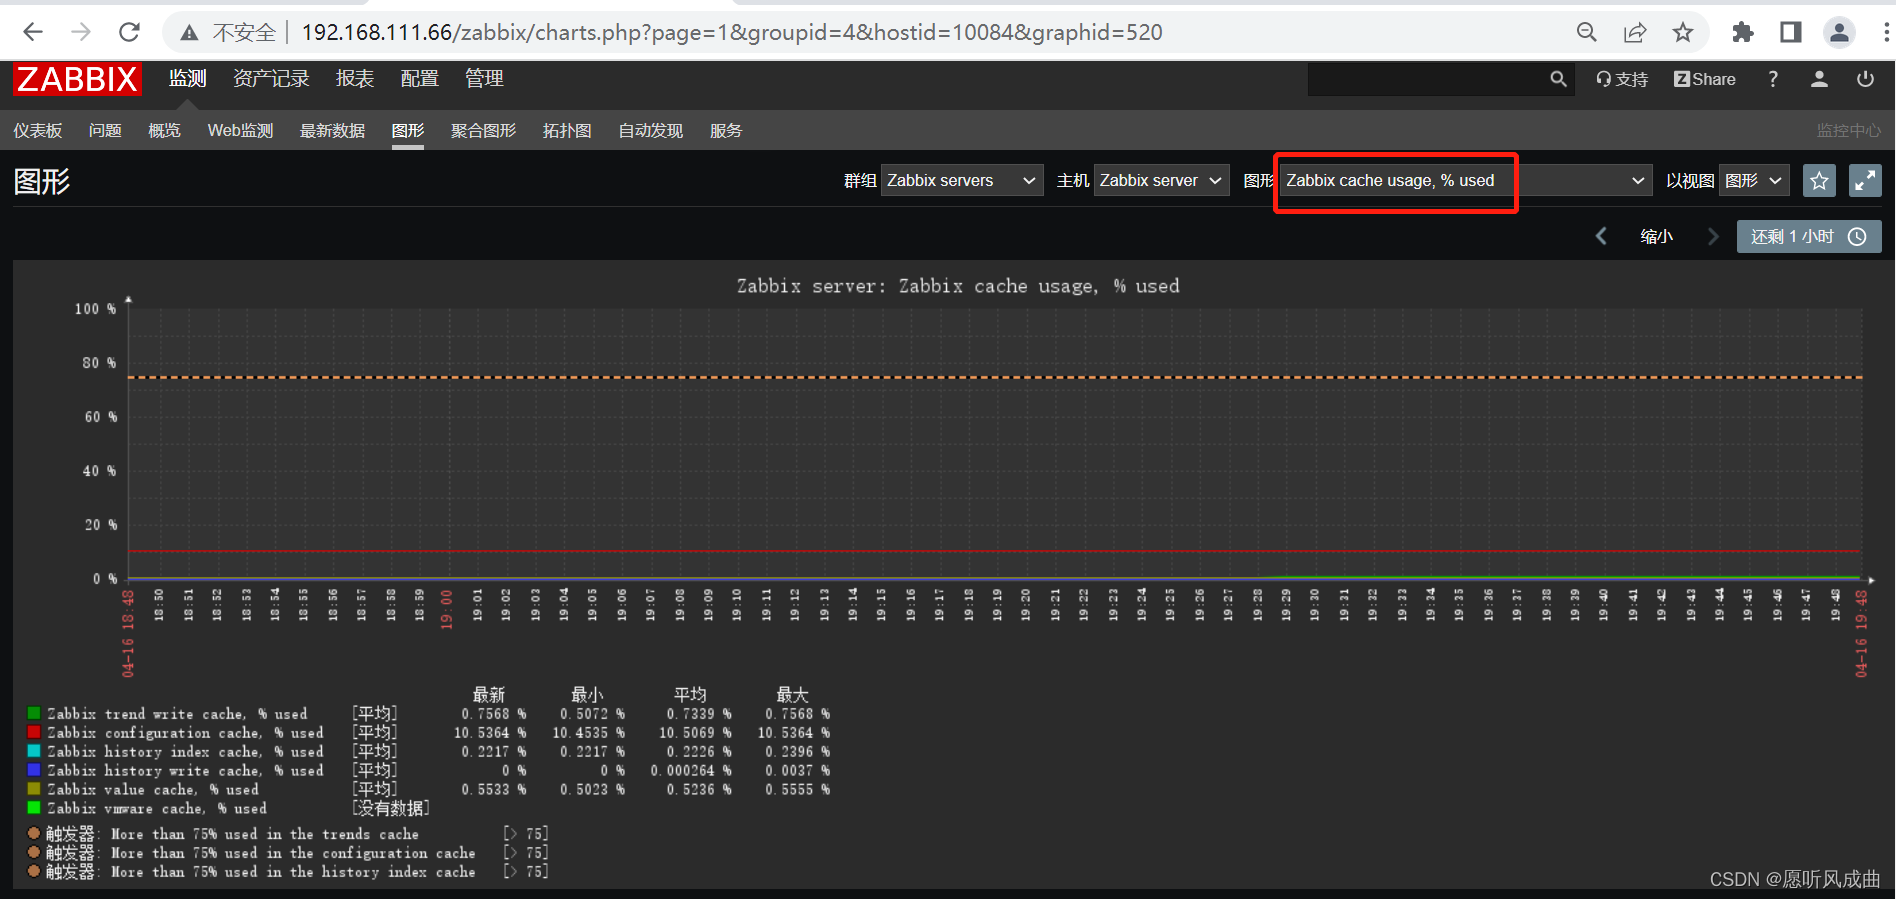This screenshot has height=899, width=1896.
Task: Click the not-secure warning icon in address bar
Action: [x=189, y=33]
